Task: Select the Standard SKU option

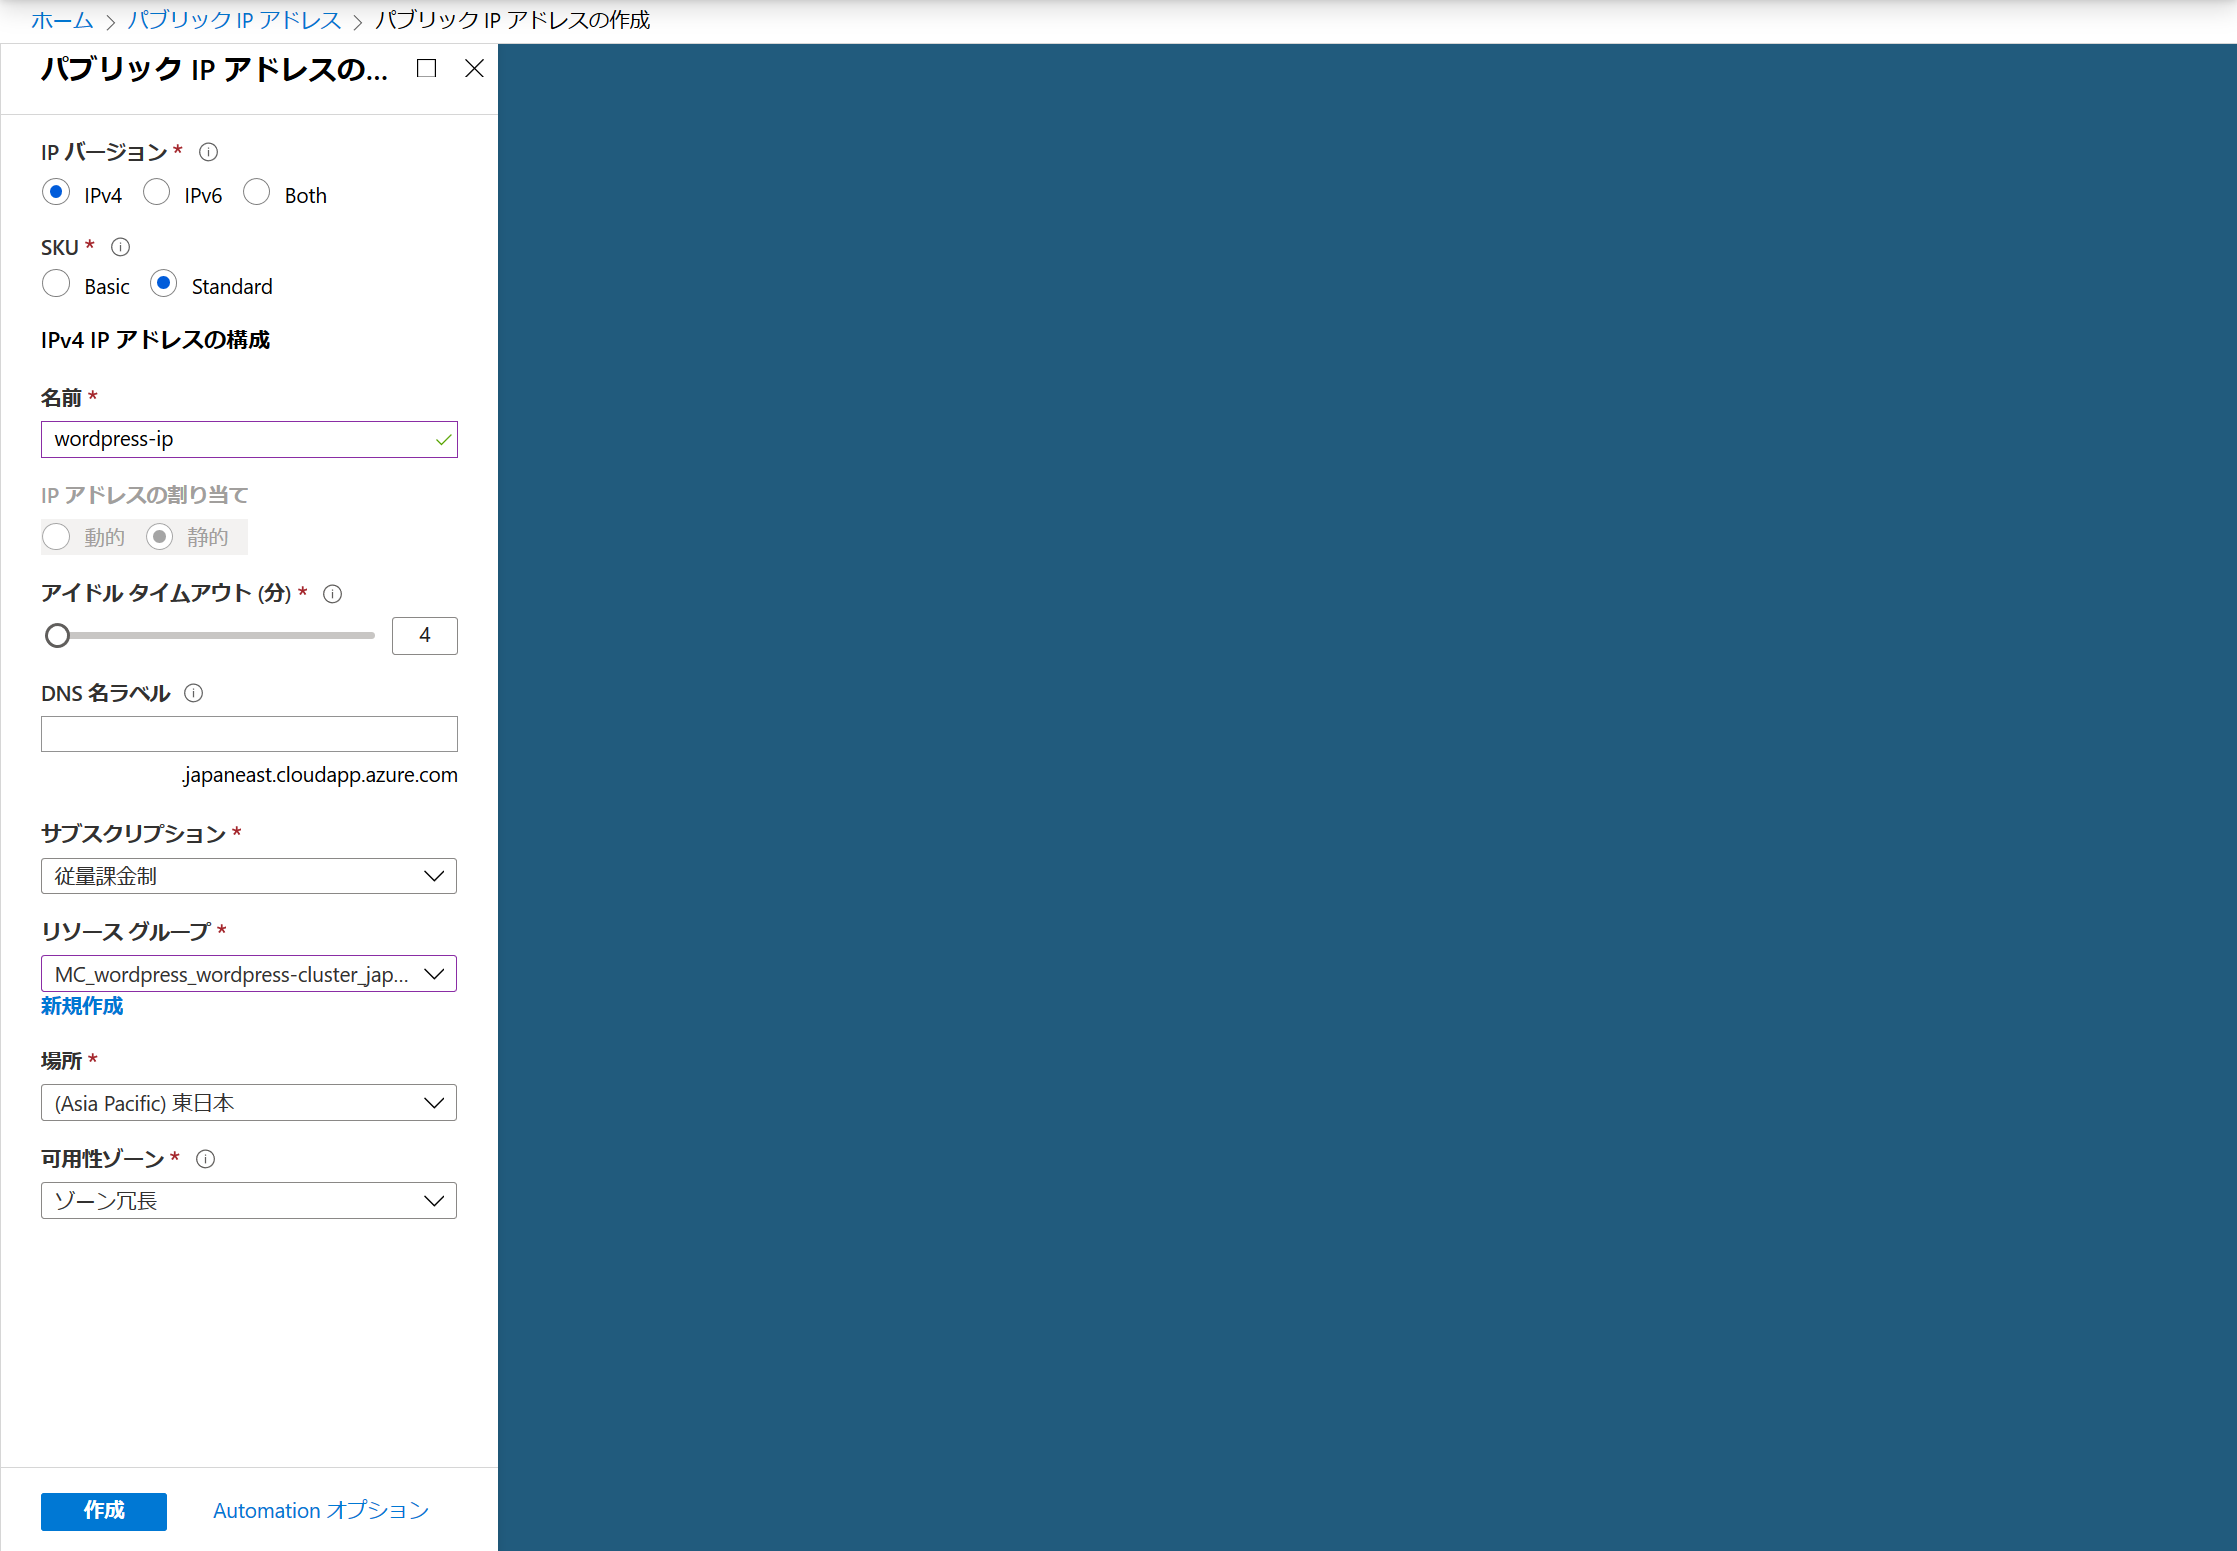Action: (x=163, y=284)
